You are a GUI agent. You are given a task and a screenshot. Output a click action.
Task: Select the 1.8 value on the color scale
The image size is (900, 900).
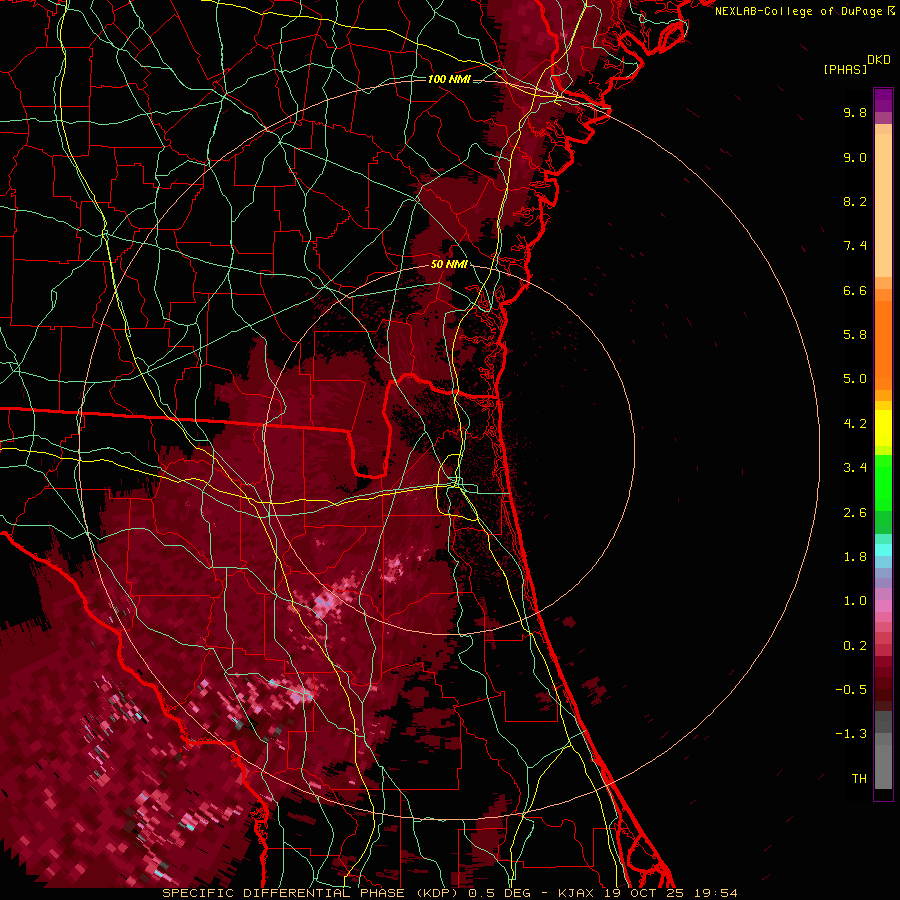pyautogui.click(x=855, y=557)
